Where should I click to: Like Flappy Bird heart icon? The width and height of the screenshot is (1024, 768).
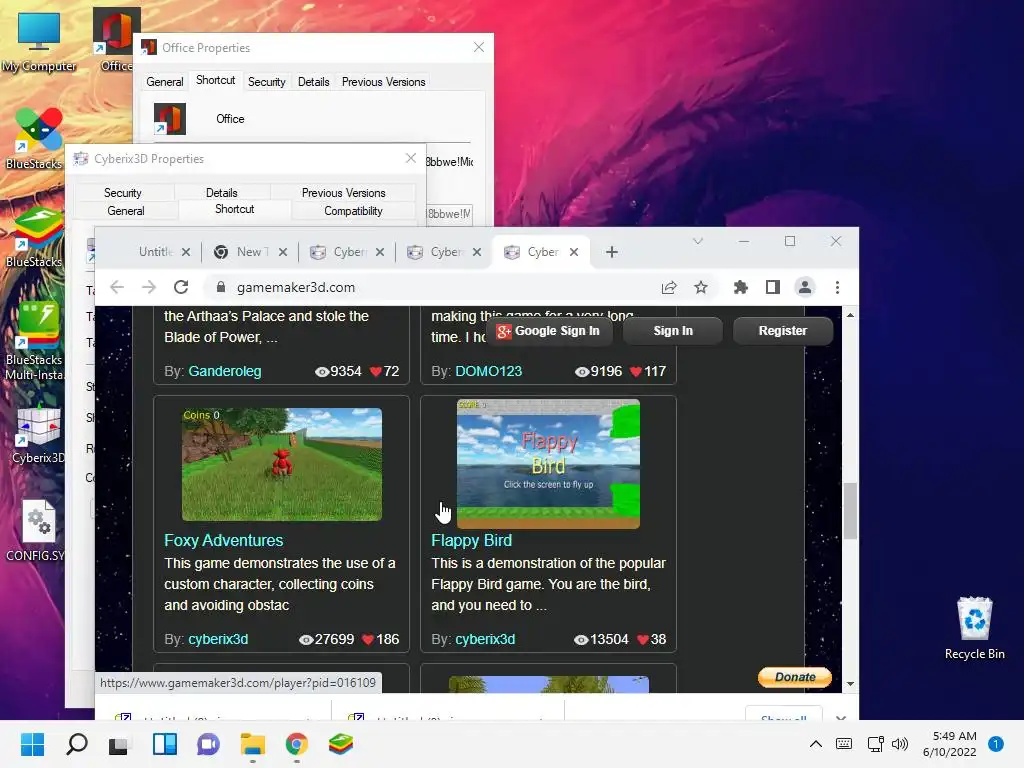coord(643,639)
